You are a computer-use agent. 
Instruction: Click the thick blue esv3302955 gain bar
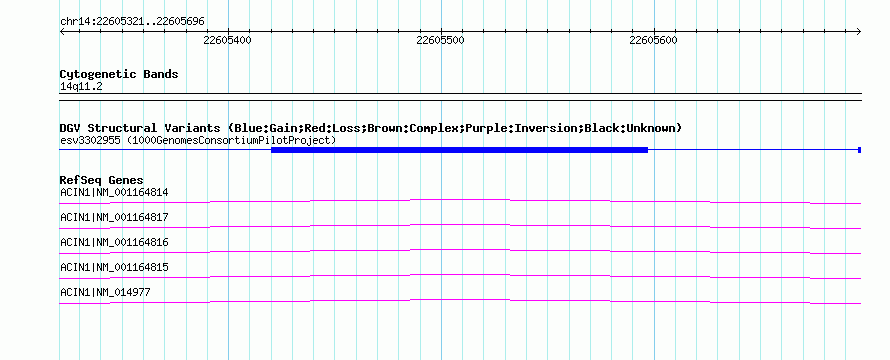click(x=459, y=150)
